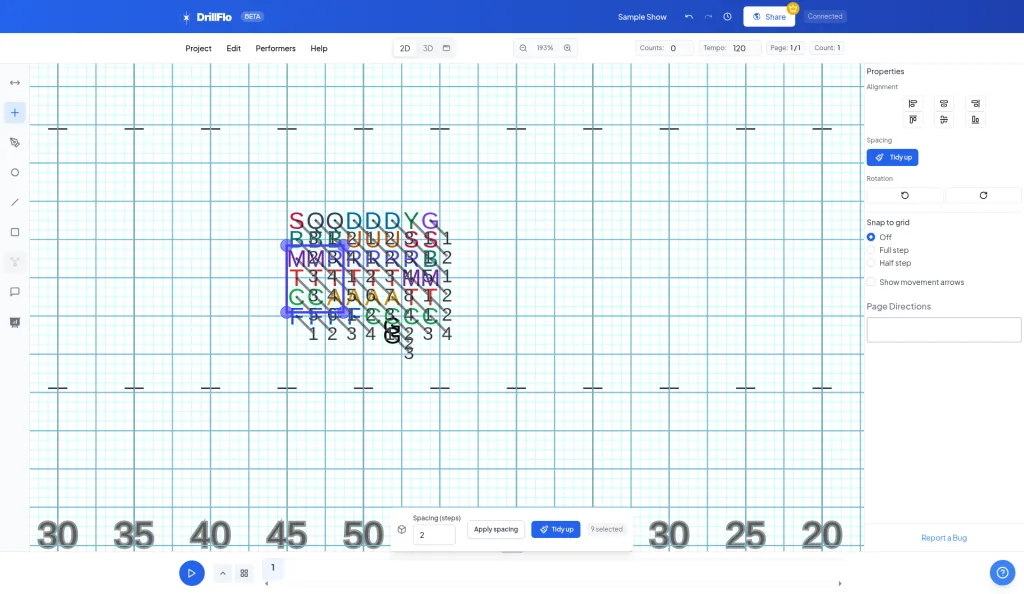Open the help question mark button
Image resolution: width=1024 pixels, height=594 pixels.
point(1002,573)
